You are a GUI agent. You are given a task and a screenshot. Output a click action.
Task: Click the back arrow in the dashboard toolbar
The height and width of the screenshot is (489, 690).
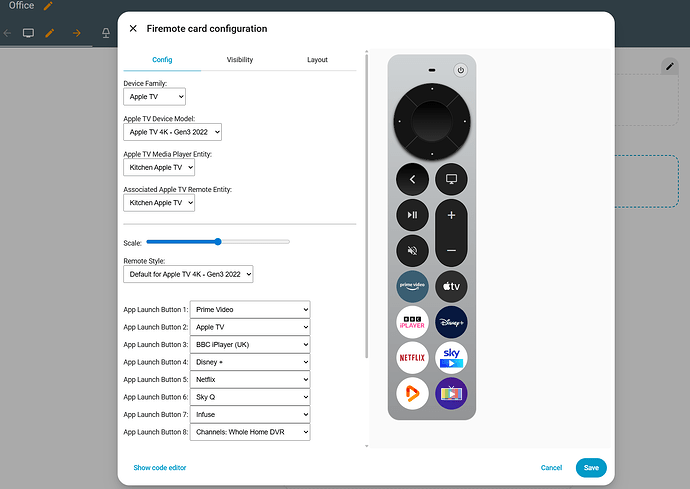click(7, 33)
